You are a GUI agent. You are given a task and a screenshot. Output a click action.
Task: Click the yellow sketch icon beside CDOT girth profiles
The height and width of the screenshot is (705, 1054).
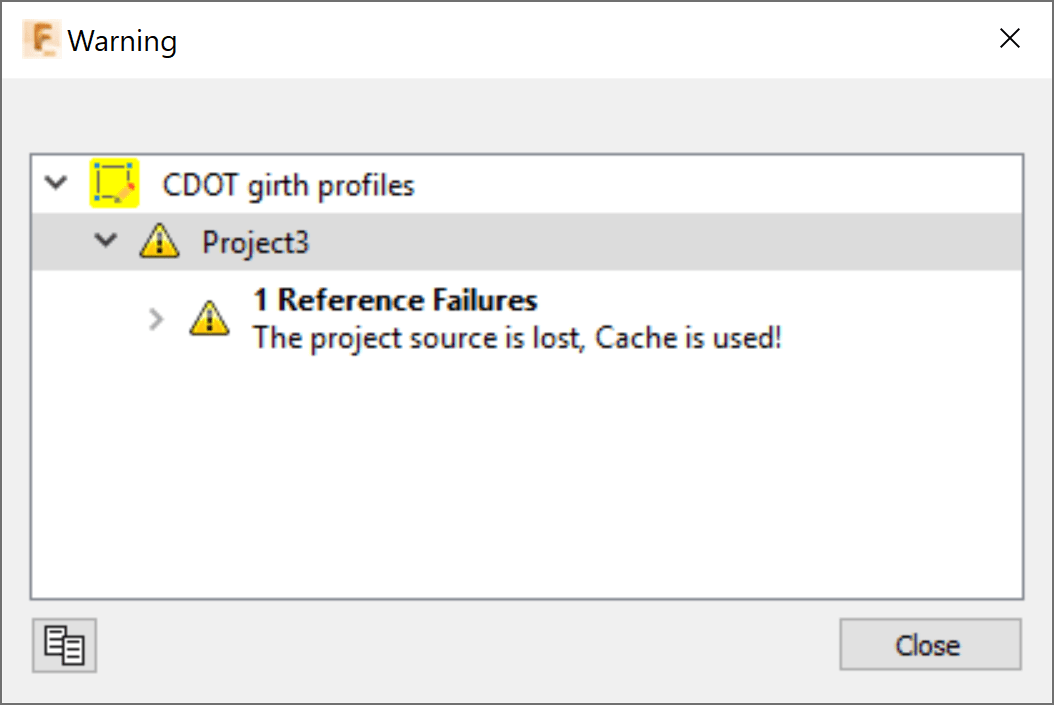tap(113, 183)
